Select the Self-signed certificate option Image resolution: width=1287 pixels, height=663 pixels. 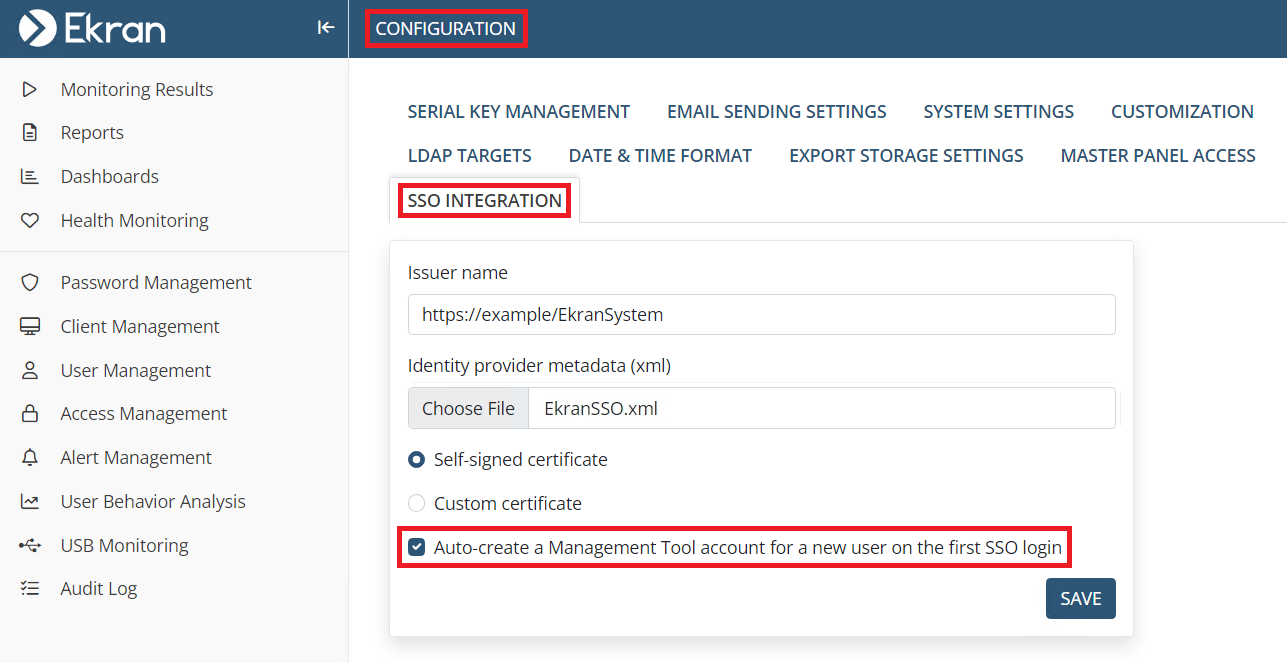point(416,460)
